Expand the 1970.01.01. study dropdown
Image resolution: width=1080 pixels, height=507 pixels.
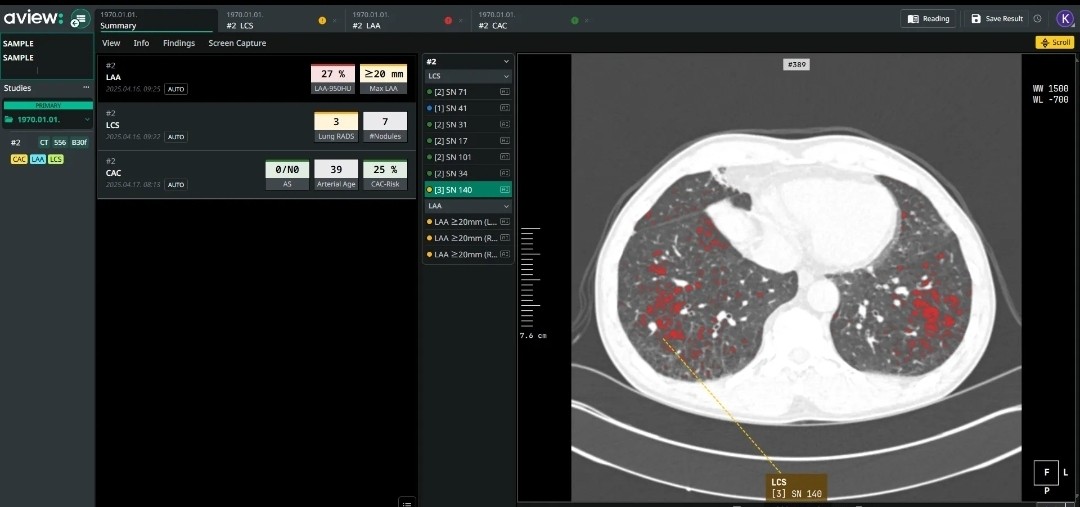87,119
